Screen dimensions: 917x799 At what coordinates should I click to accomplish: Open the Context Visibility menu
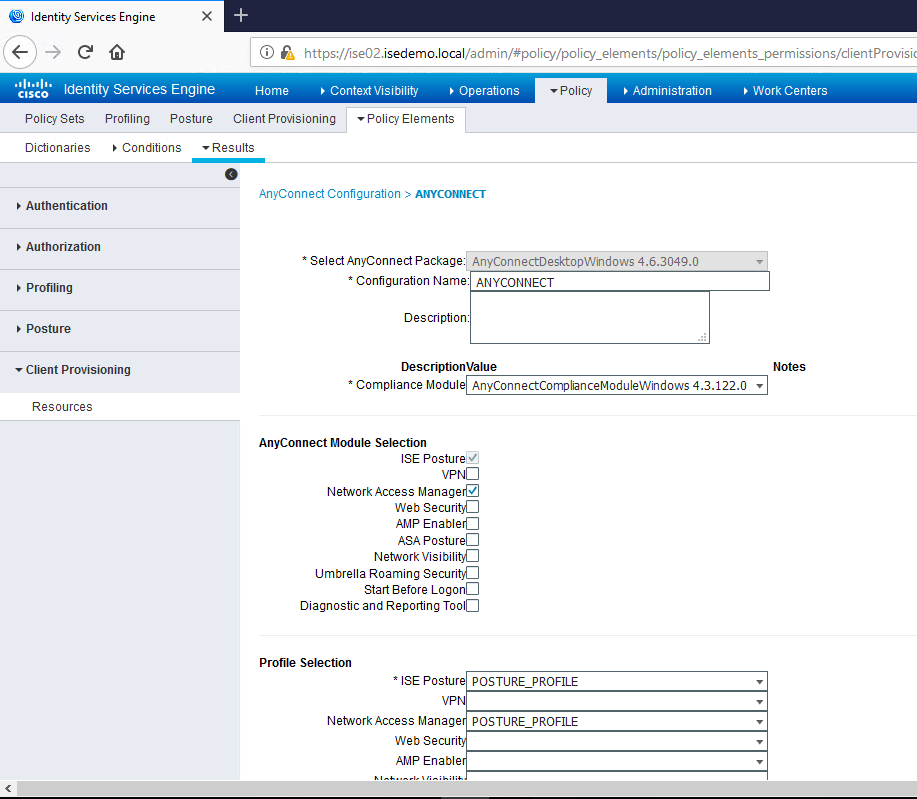pos(370,91)
